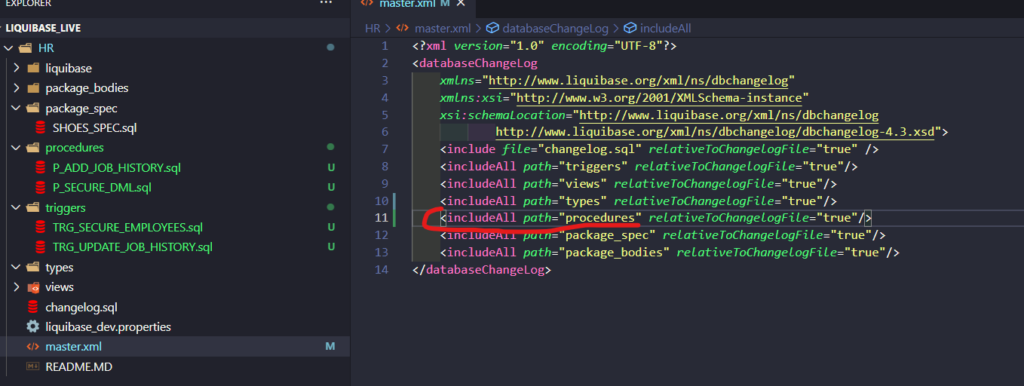
Task: Click the changelog.sql database icon
Action: point(33,307)
